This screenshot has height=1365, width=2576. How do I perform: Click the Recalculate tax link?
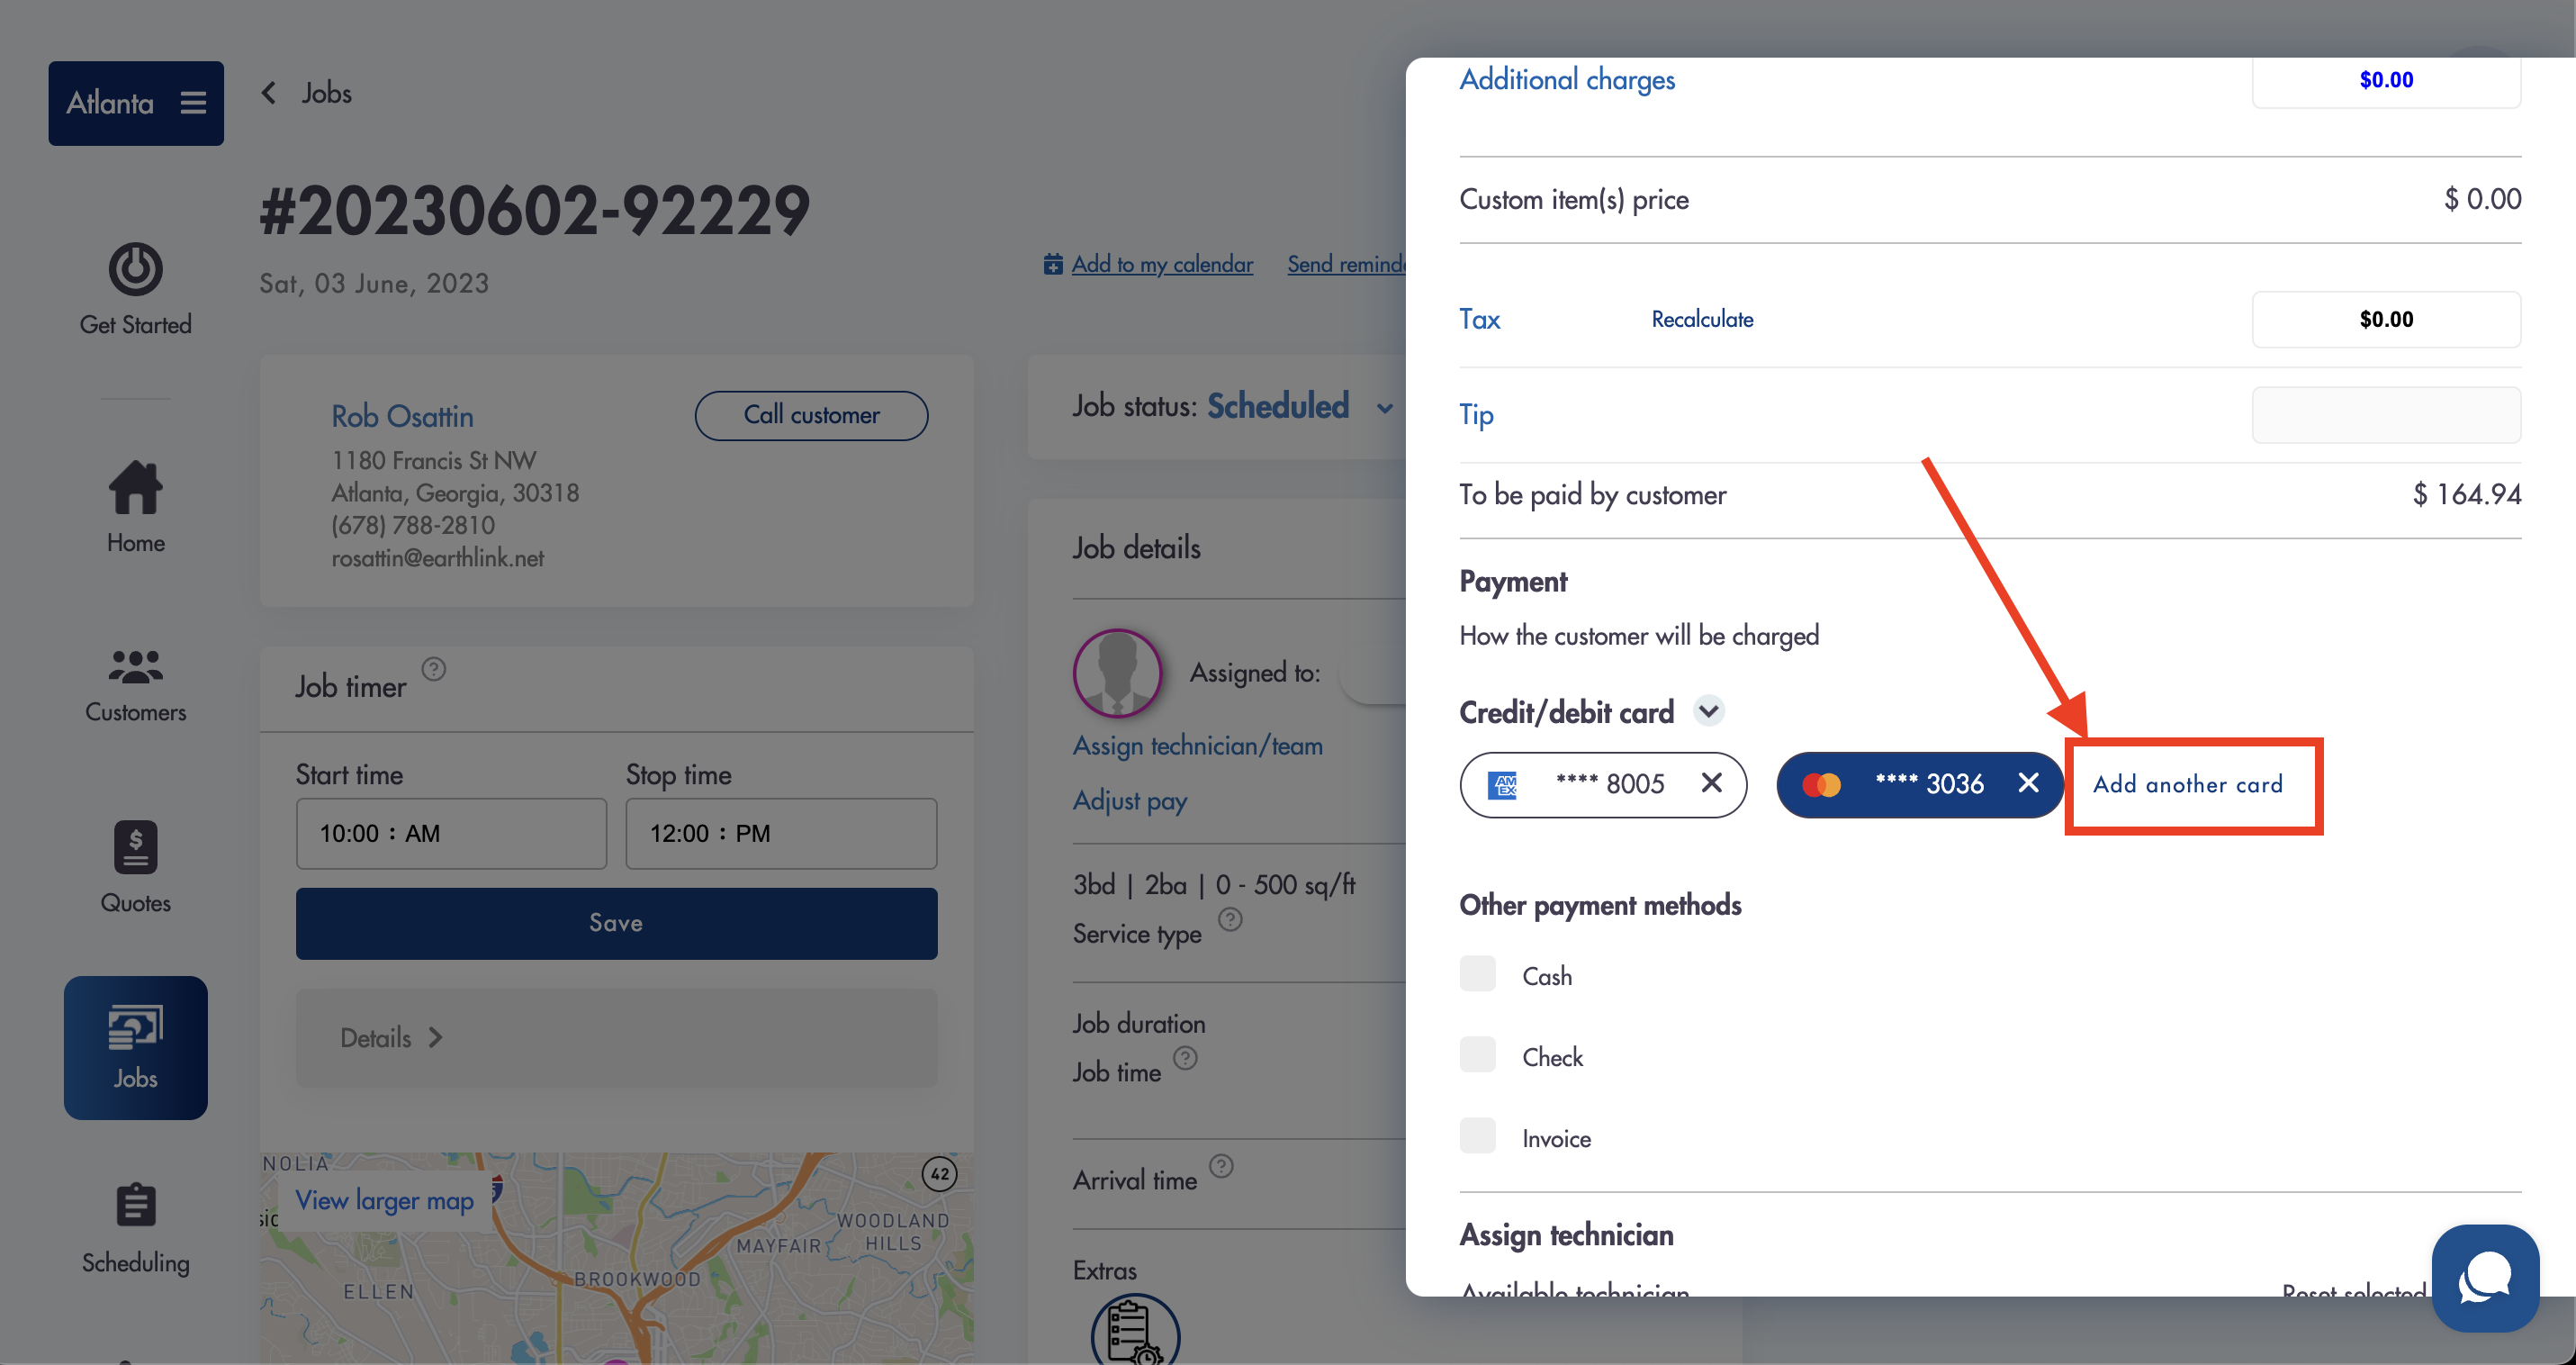tap(1702, 319)
